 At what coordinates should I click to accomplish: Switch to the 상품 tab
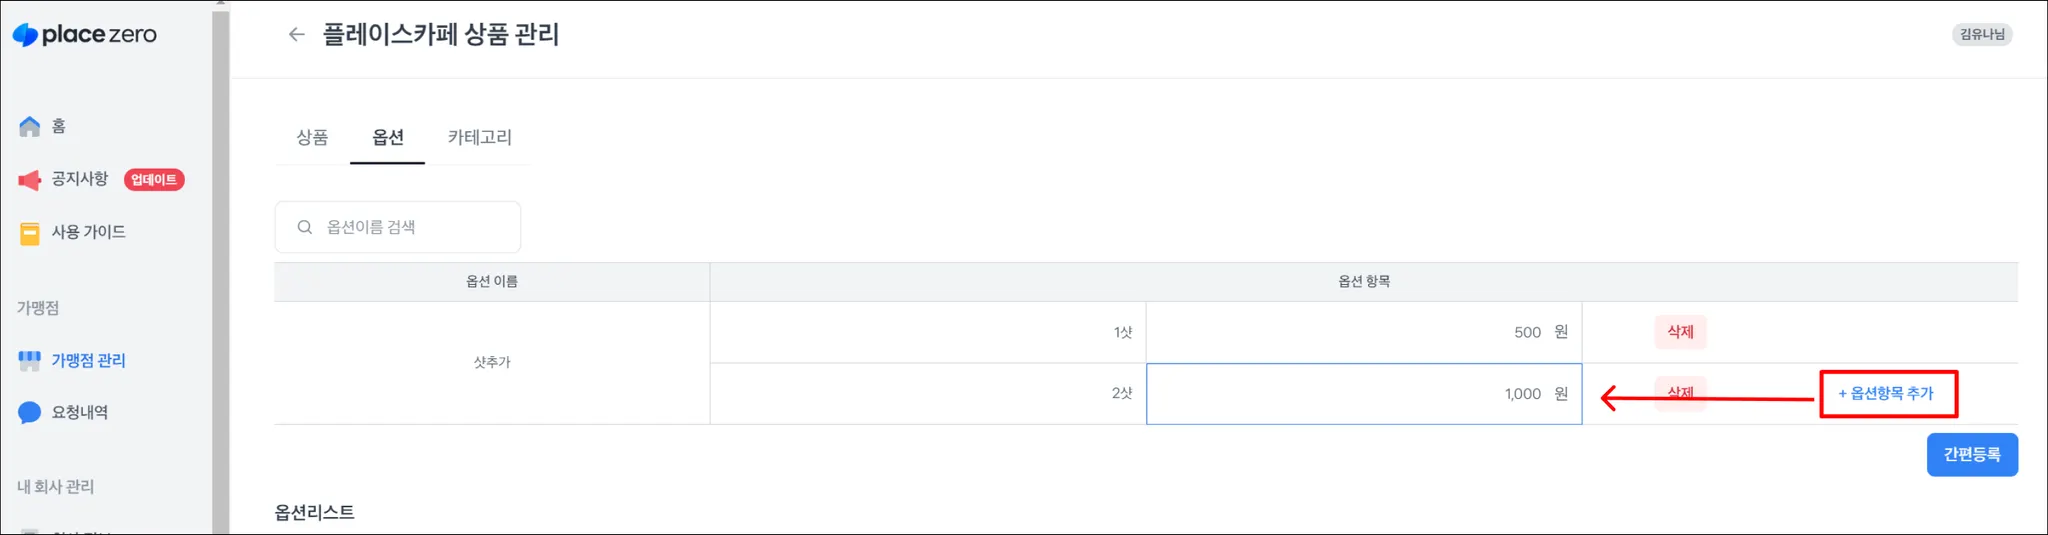point(312,137)
